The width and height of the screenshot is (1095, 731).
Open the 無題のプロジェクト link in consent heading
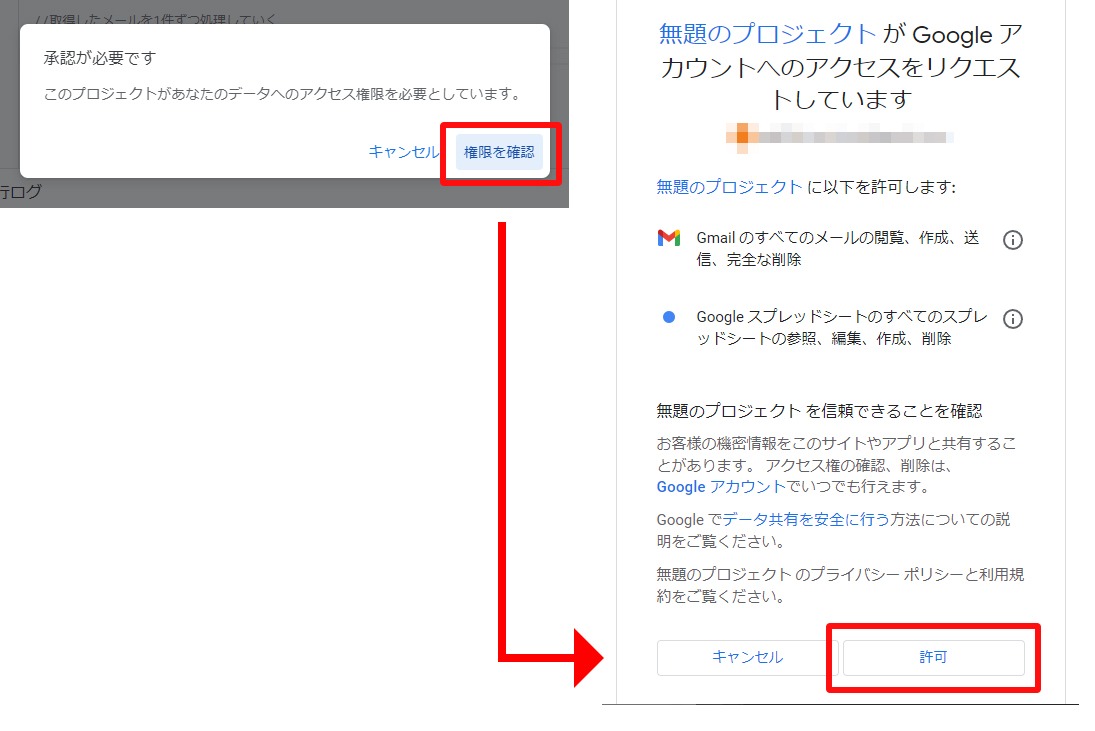click(767, 34)
